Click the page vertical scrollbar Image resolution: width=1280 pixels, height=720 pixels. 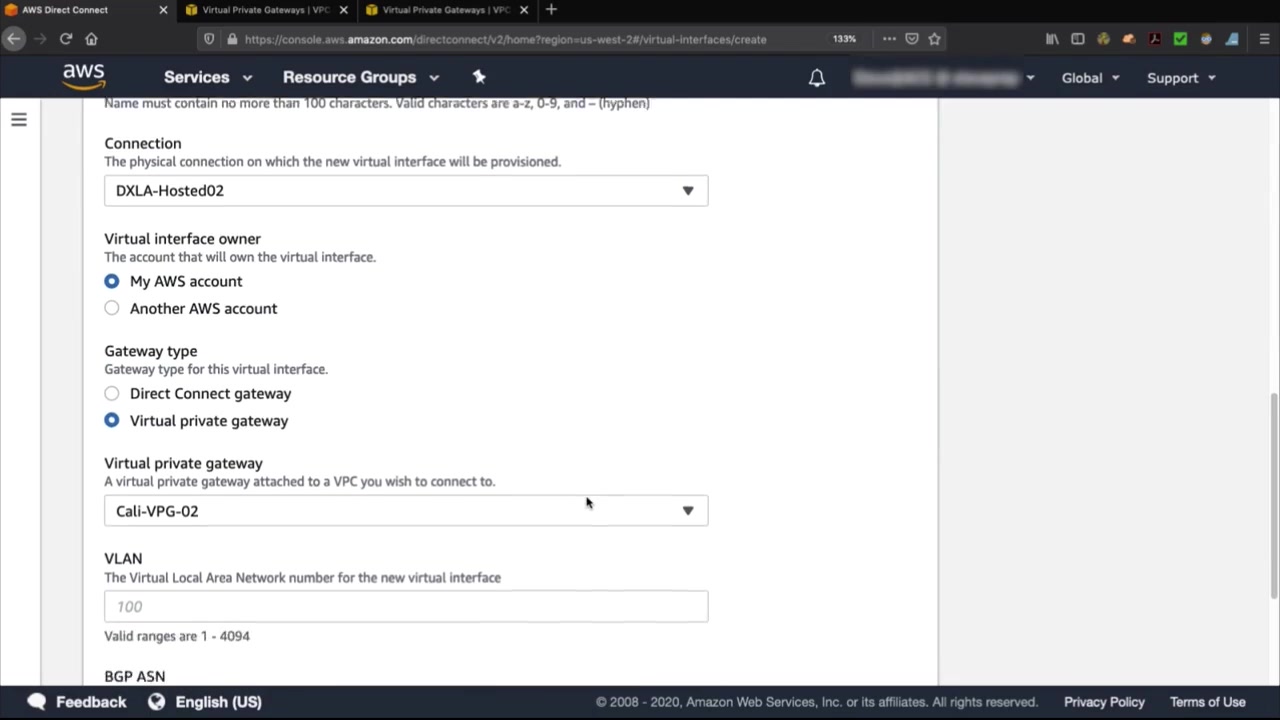pos(1274,495)
